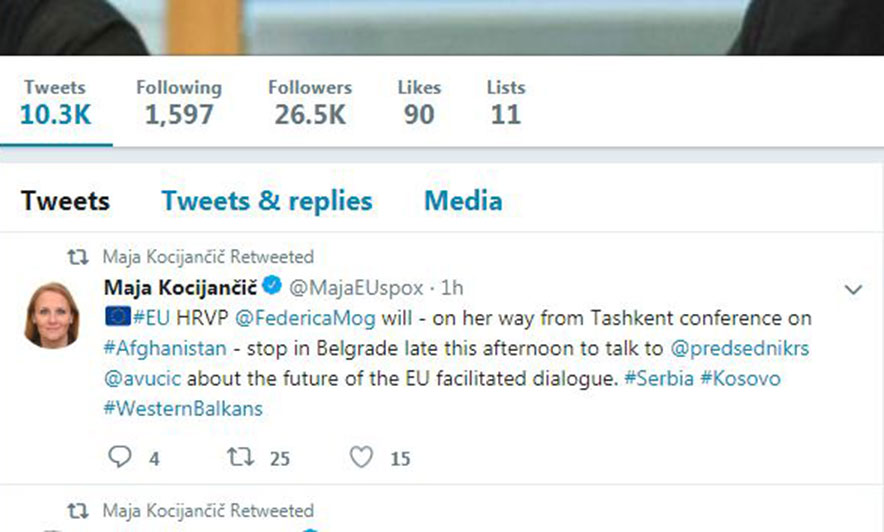Click the verified badge next to Maja Kocijančič

tap(272, 288)
